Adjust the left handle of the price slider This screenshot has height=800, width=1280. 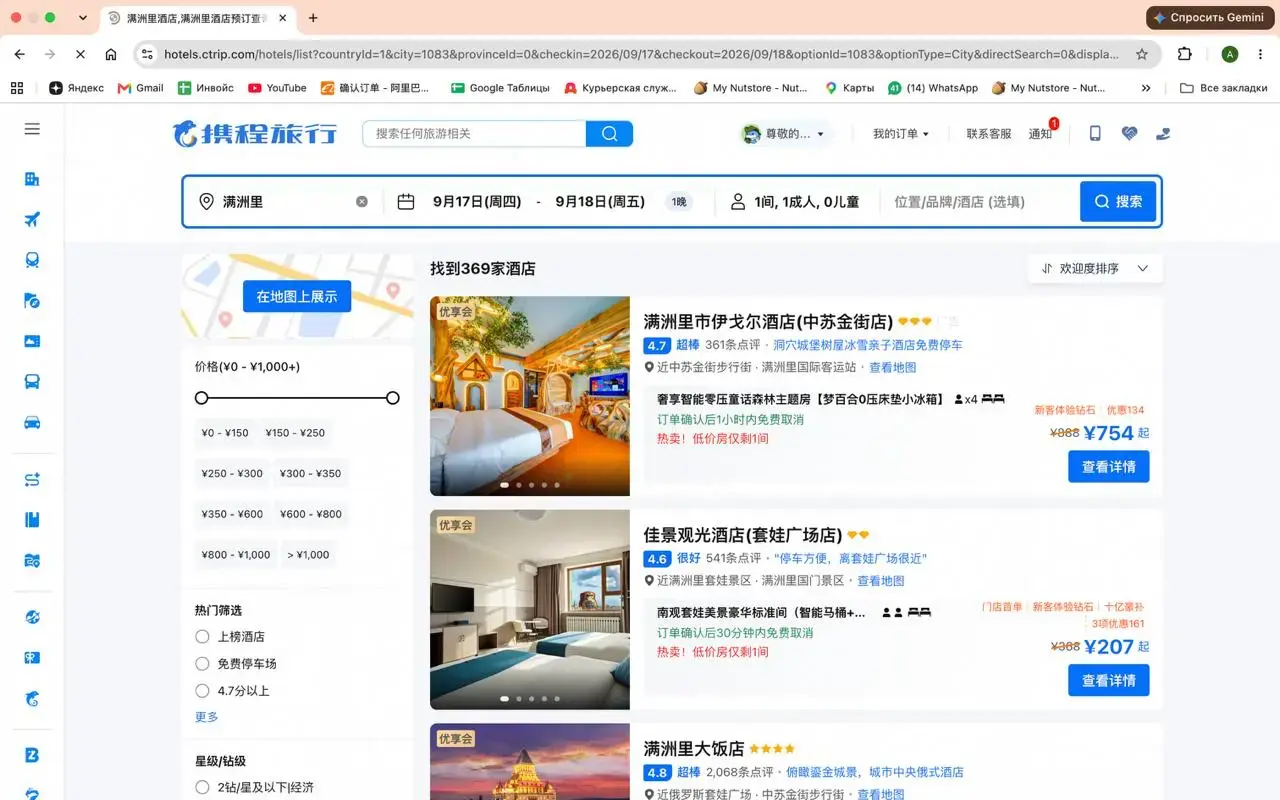tap(202, 398)
